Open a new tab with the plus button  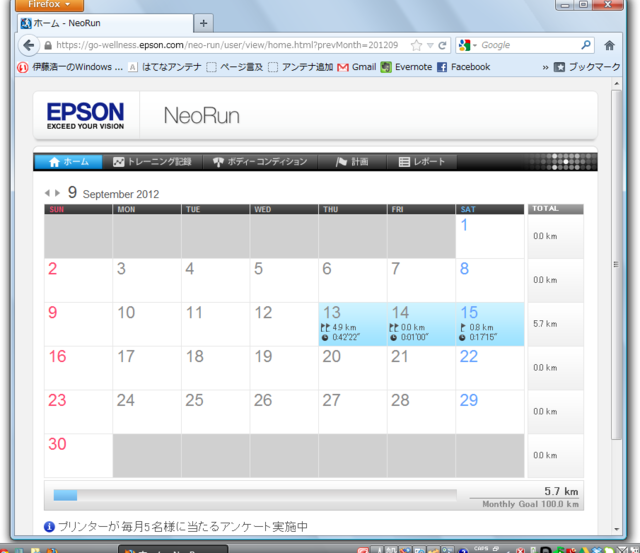tap(204, 23)
